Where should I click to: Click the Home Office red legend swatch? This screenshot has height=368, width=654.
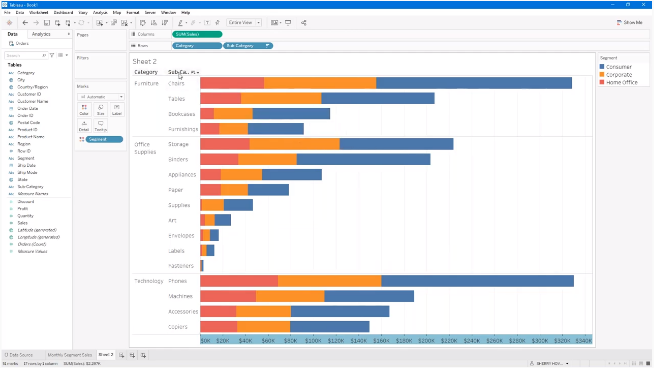click(x=602, y=82)
